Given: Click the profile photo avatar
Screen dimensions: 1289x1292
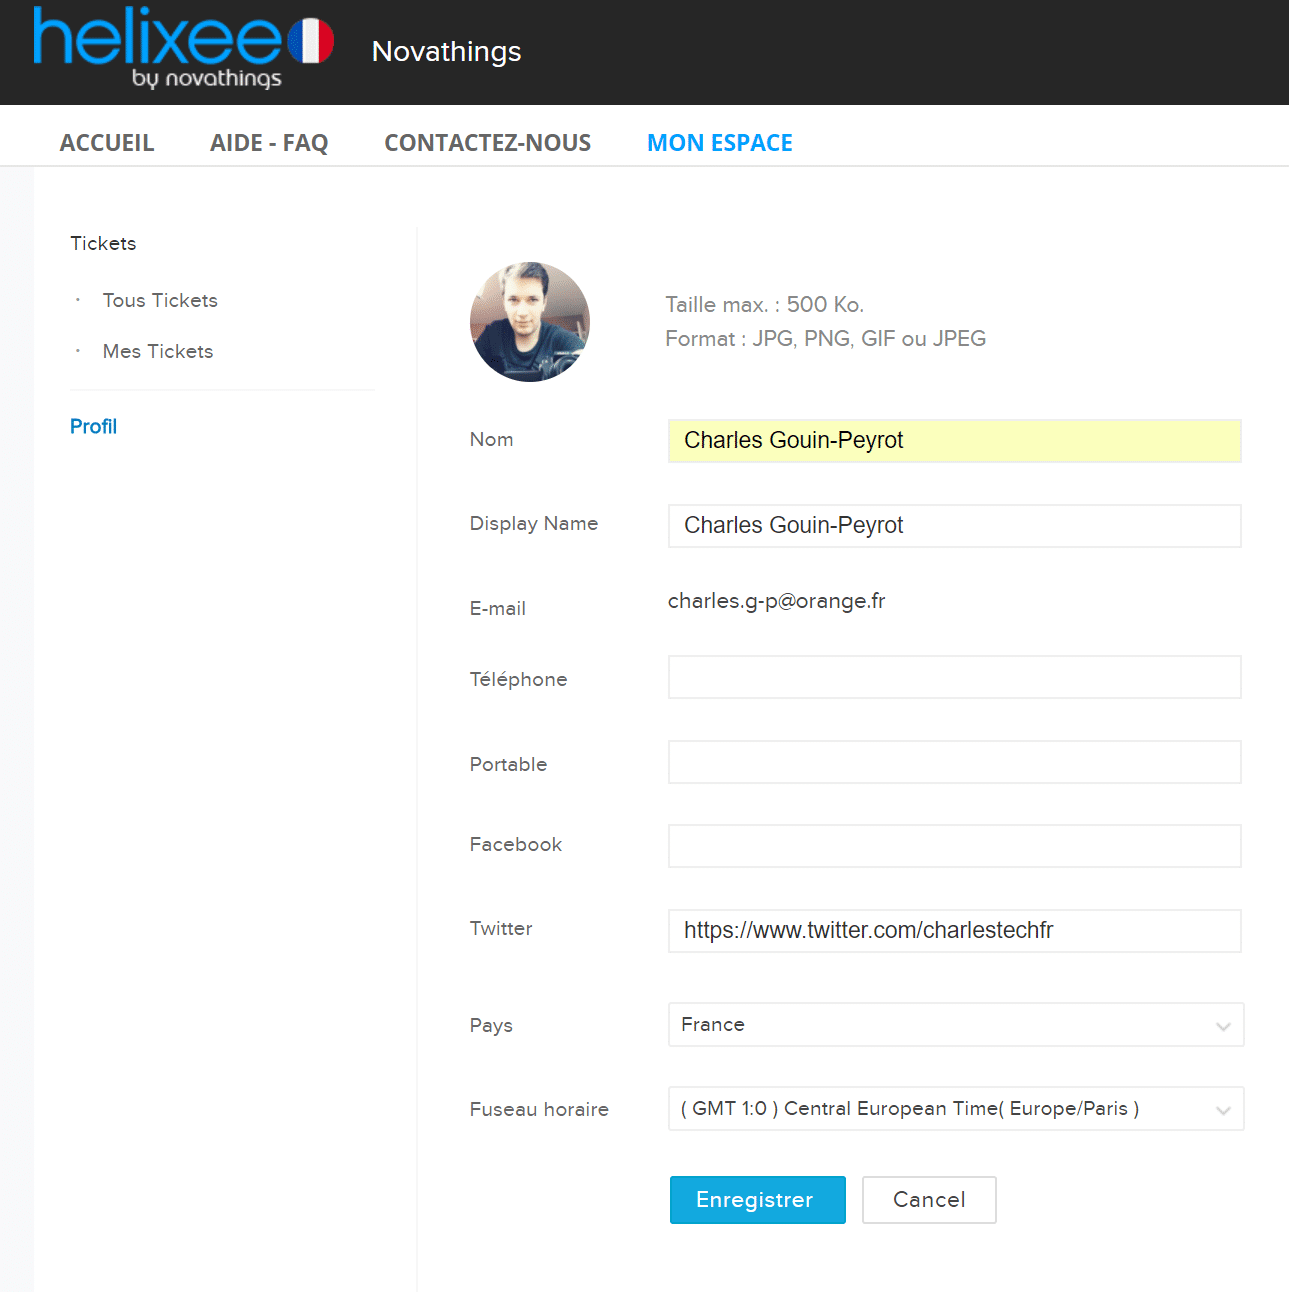Looking at the screenshot, I should click(530, 322).
